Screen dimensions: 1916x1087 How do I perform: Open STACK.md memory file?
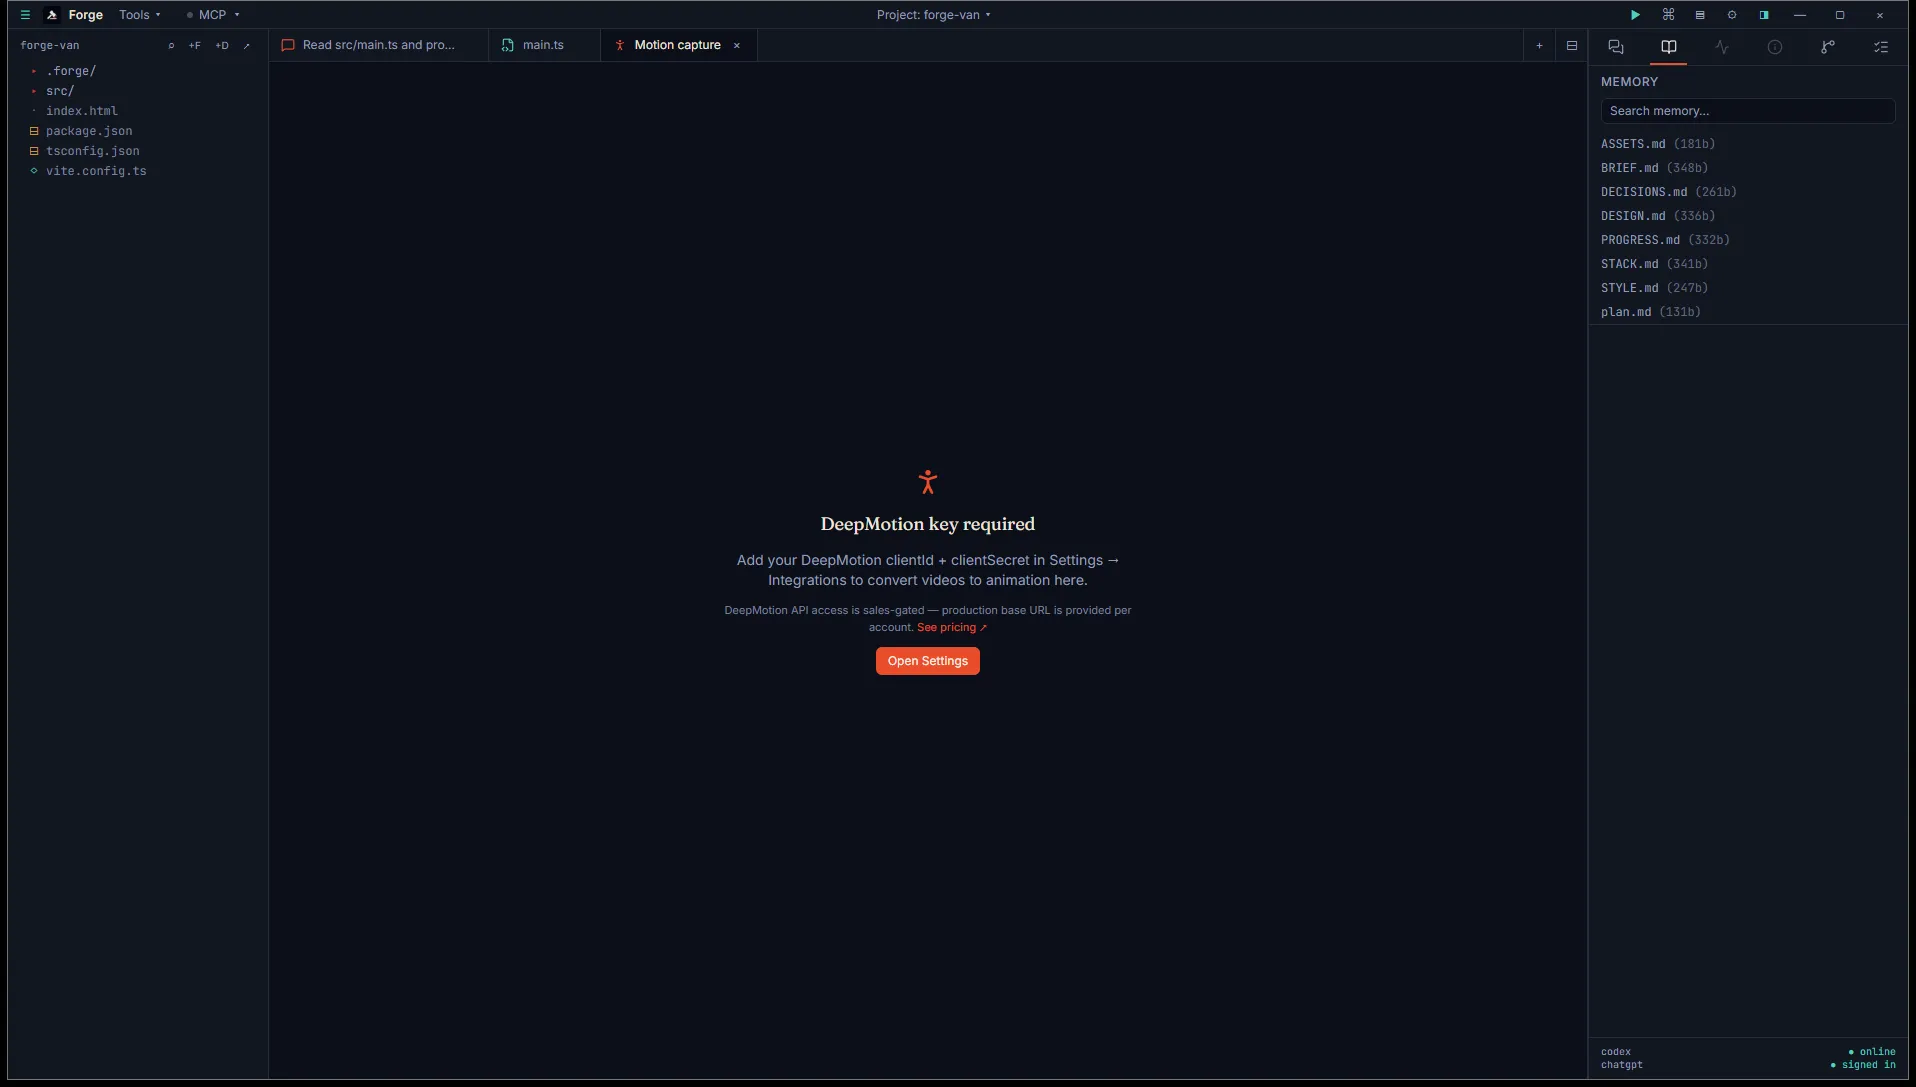[1654, 264]
